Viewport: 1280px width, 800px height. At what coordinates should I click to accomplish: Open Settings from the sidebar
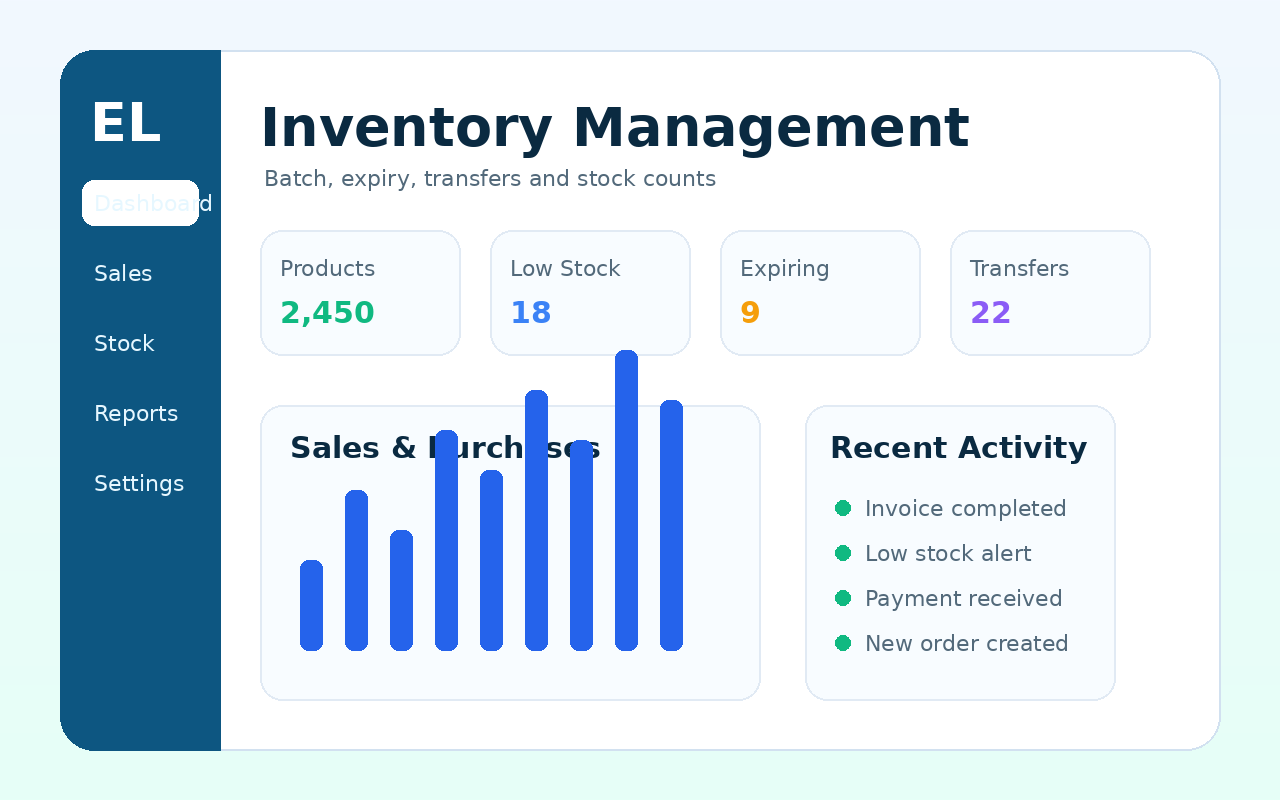pyautogui.click(x=139, y=484)
